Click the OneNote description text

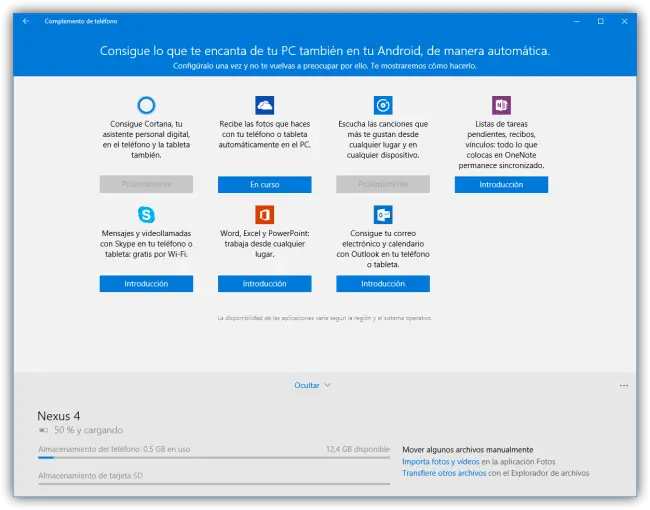click(x=501, y=145)
